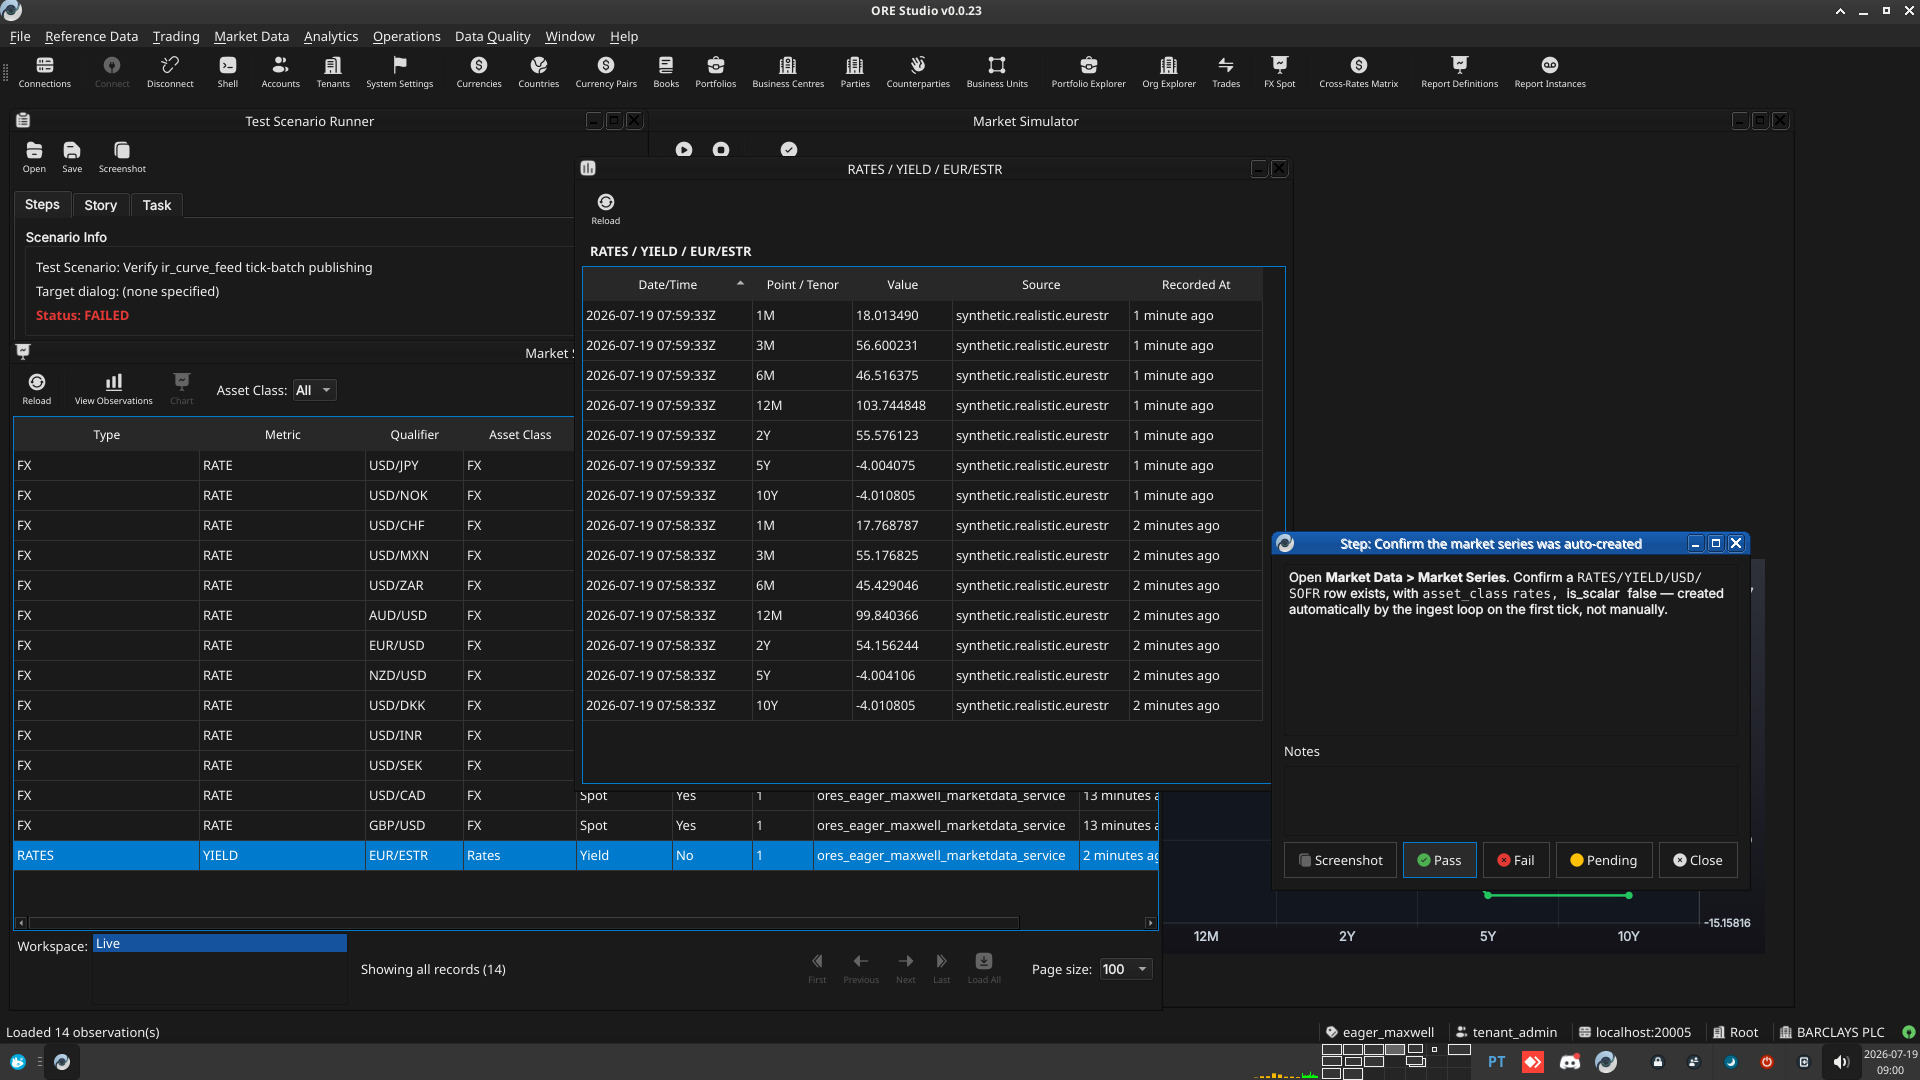Open the Org Explorer toolbar icon
Image resolution: width=1920 pixels, height=1080 pixels.
tap(1169, 71)
